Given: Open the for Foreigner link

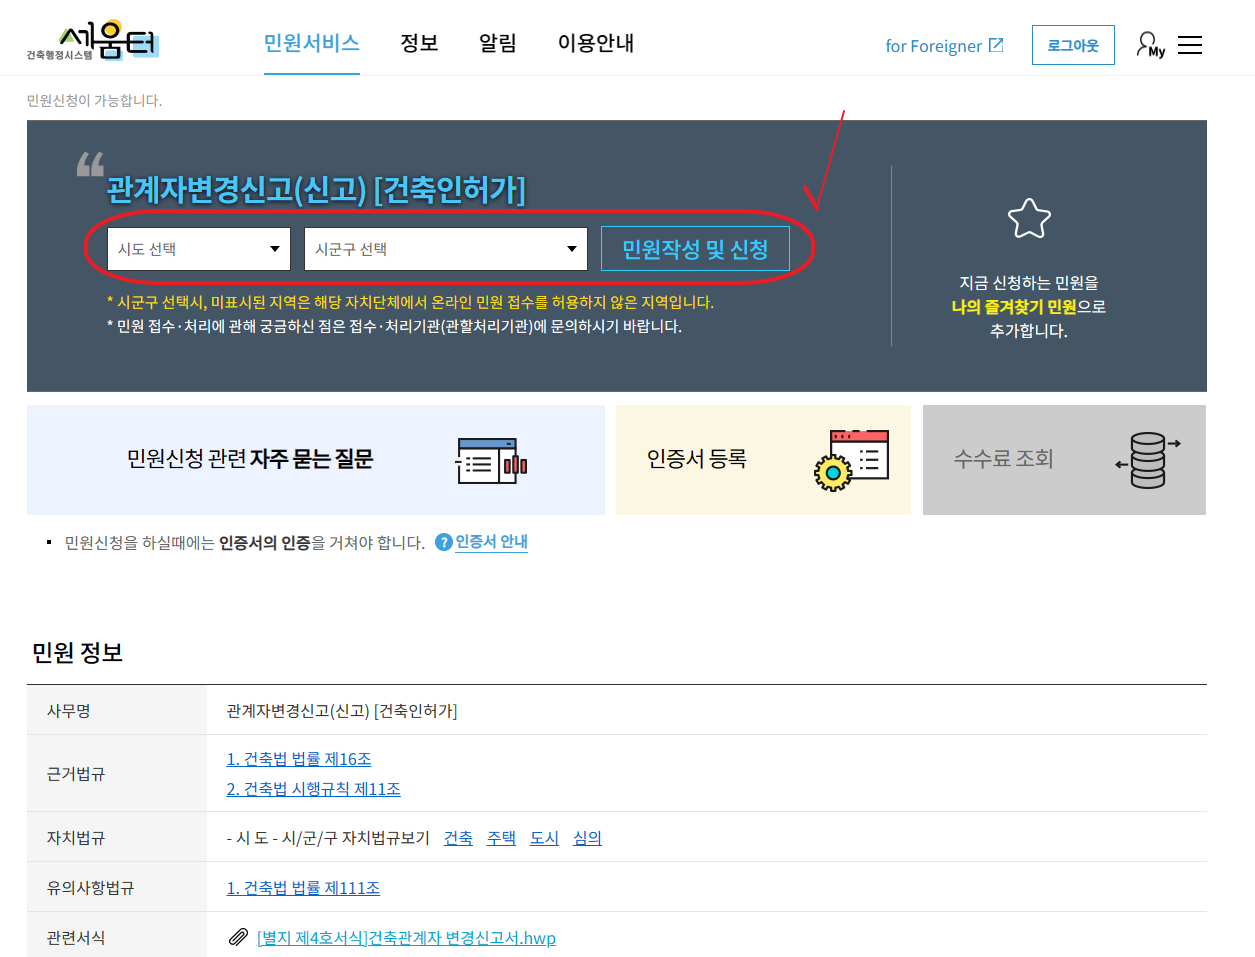Looking at the screenshot, I should tap(943, 46).
